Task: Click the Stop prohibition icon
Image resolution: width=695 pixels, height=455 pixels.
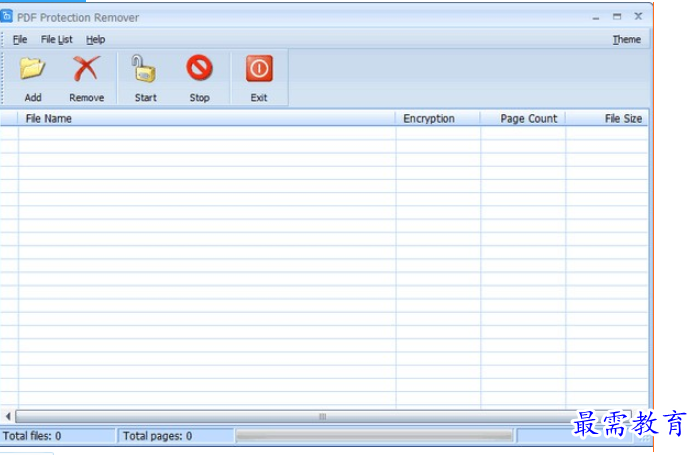Action: pos(199,68)
